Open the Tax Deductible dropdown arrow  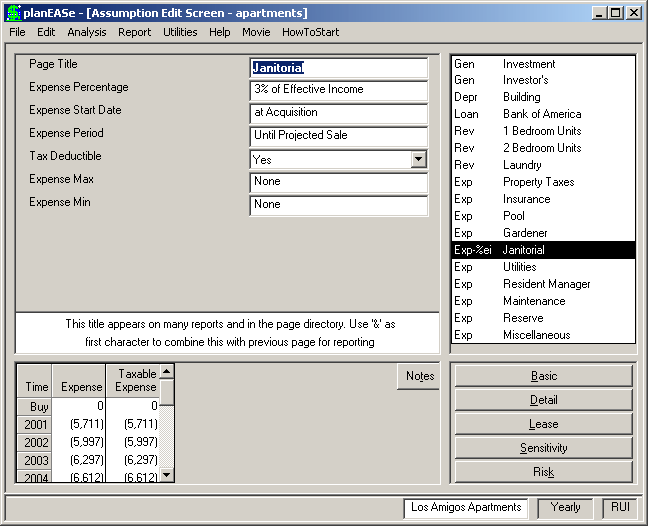(419, 159)
